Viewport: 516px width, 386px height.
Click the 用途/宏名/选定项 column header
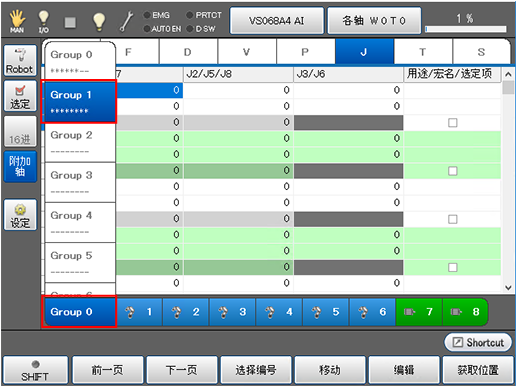[452, 74]
